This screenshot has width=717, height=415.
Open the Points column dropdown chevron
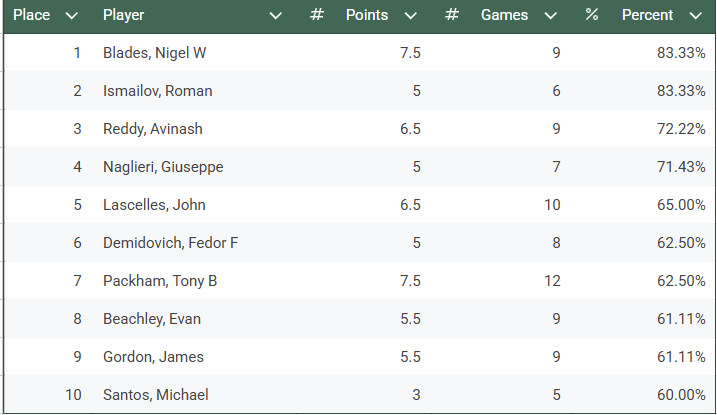411,16
